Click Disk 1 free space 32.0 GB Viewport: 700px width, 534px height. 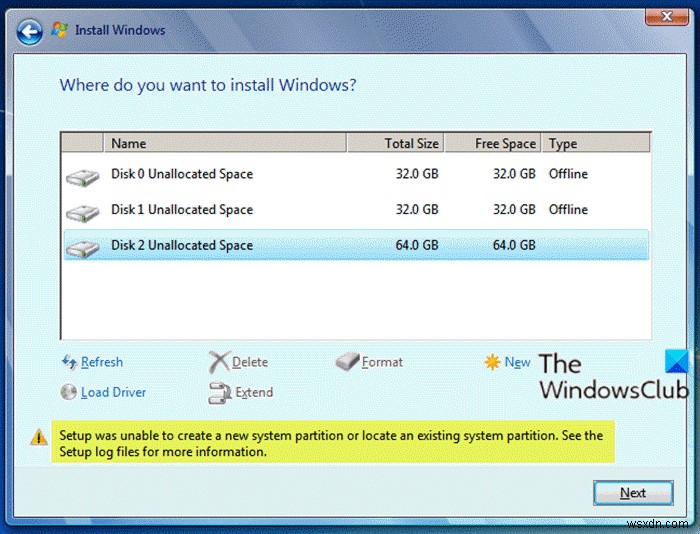(514, 210)
